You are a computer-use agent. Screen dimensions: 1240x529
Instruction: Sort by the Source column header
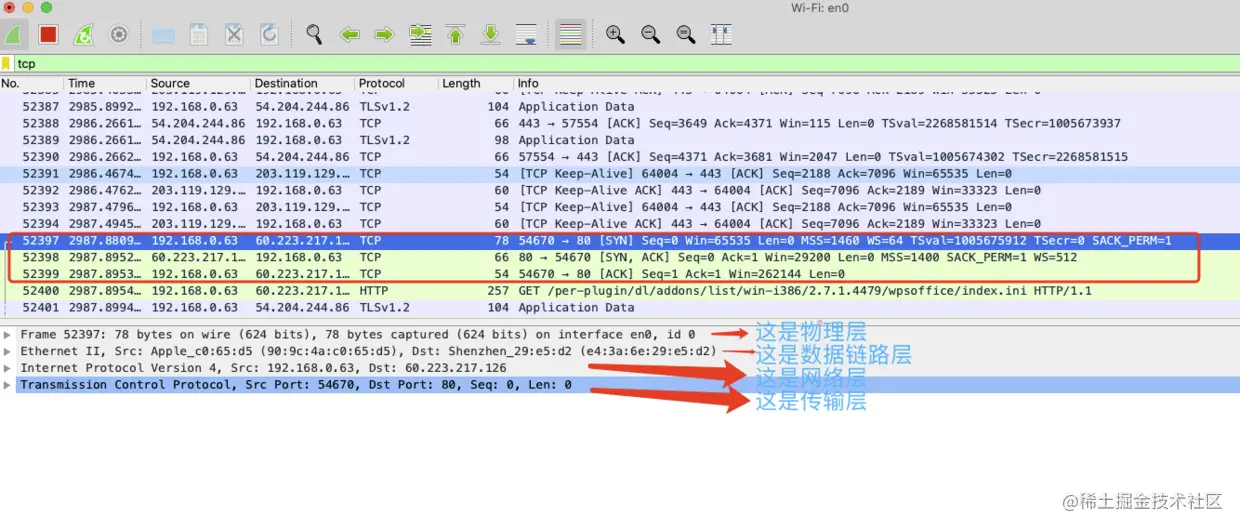point(198,84)
